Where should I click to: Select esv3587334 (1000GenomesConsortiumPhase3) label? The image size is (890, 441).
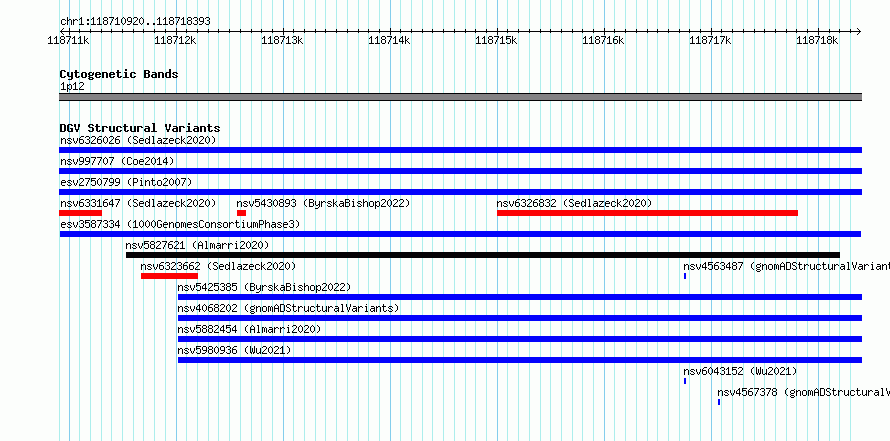180,224
